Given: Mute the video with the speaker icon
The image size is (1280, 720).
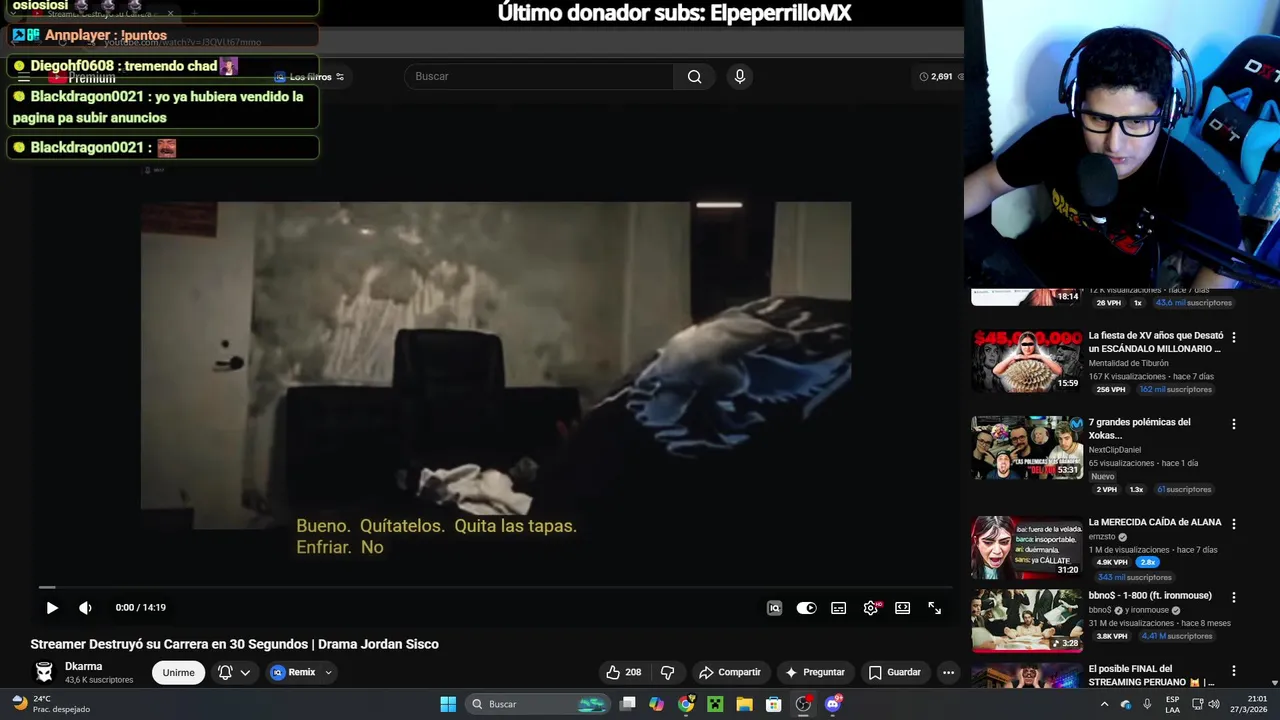Looking at the screenshot, I should [x=85, y=608].
